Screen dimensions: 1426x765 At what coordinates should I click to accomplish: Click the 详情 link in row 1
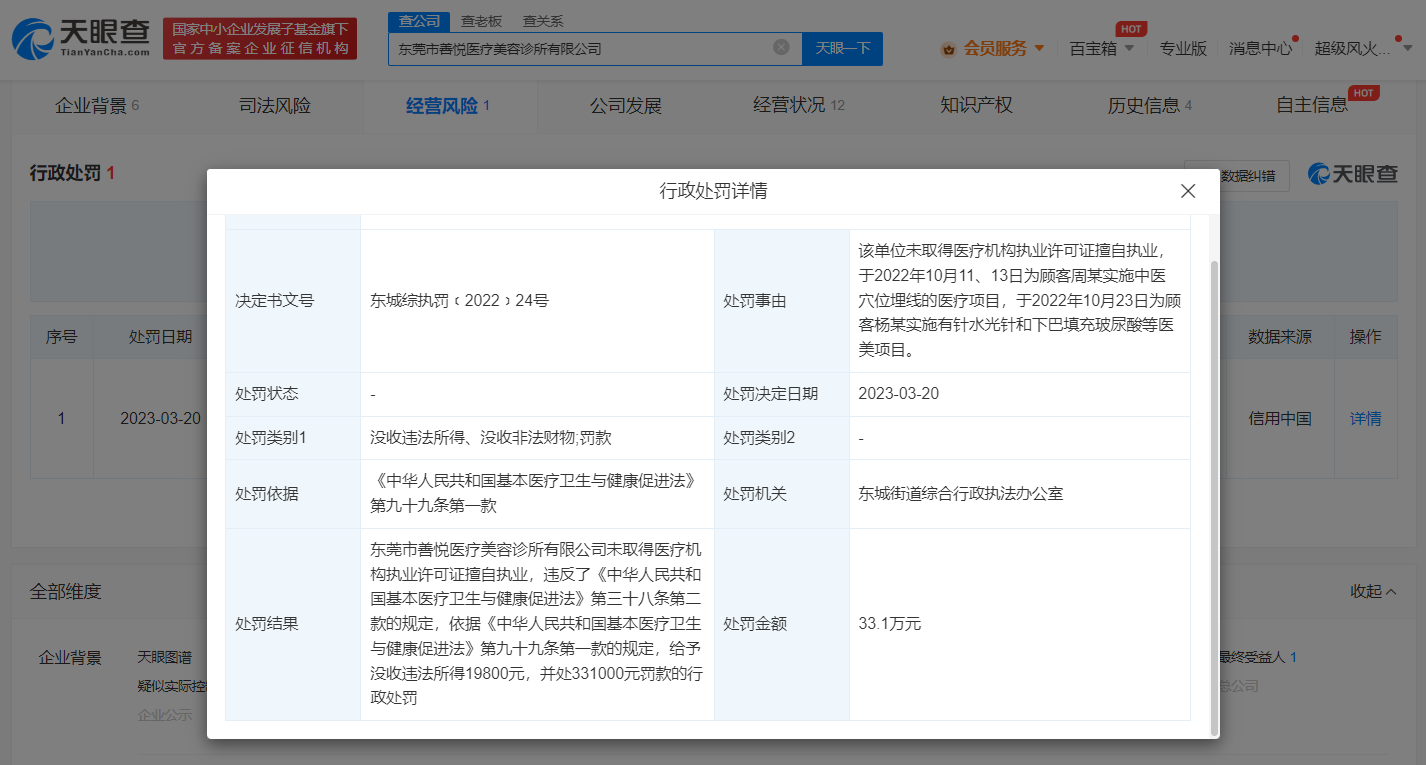tap(1366, 419)
